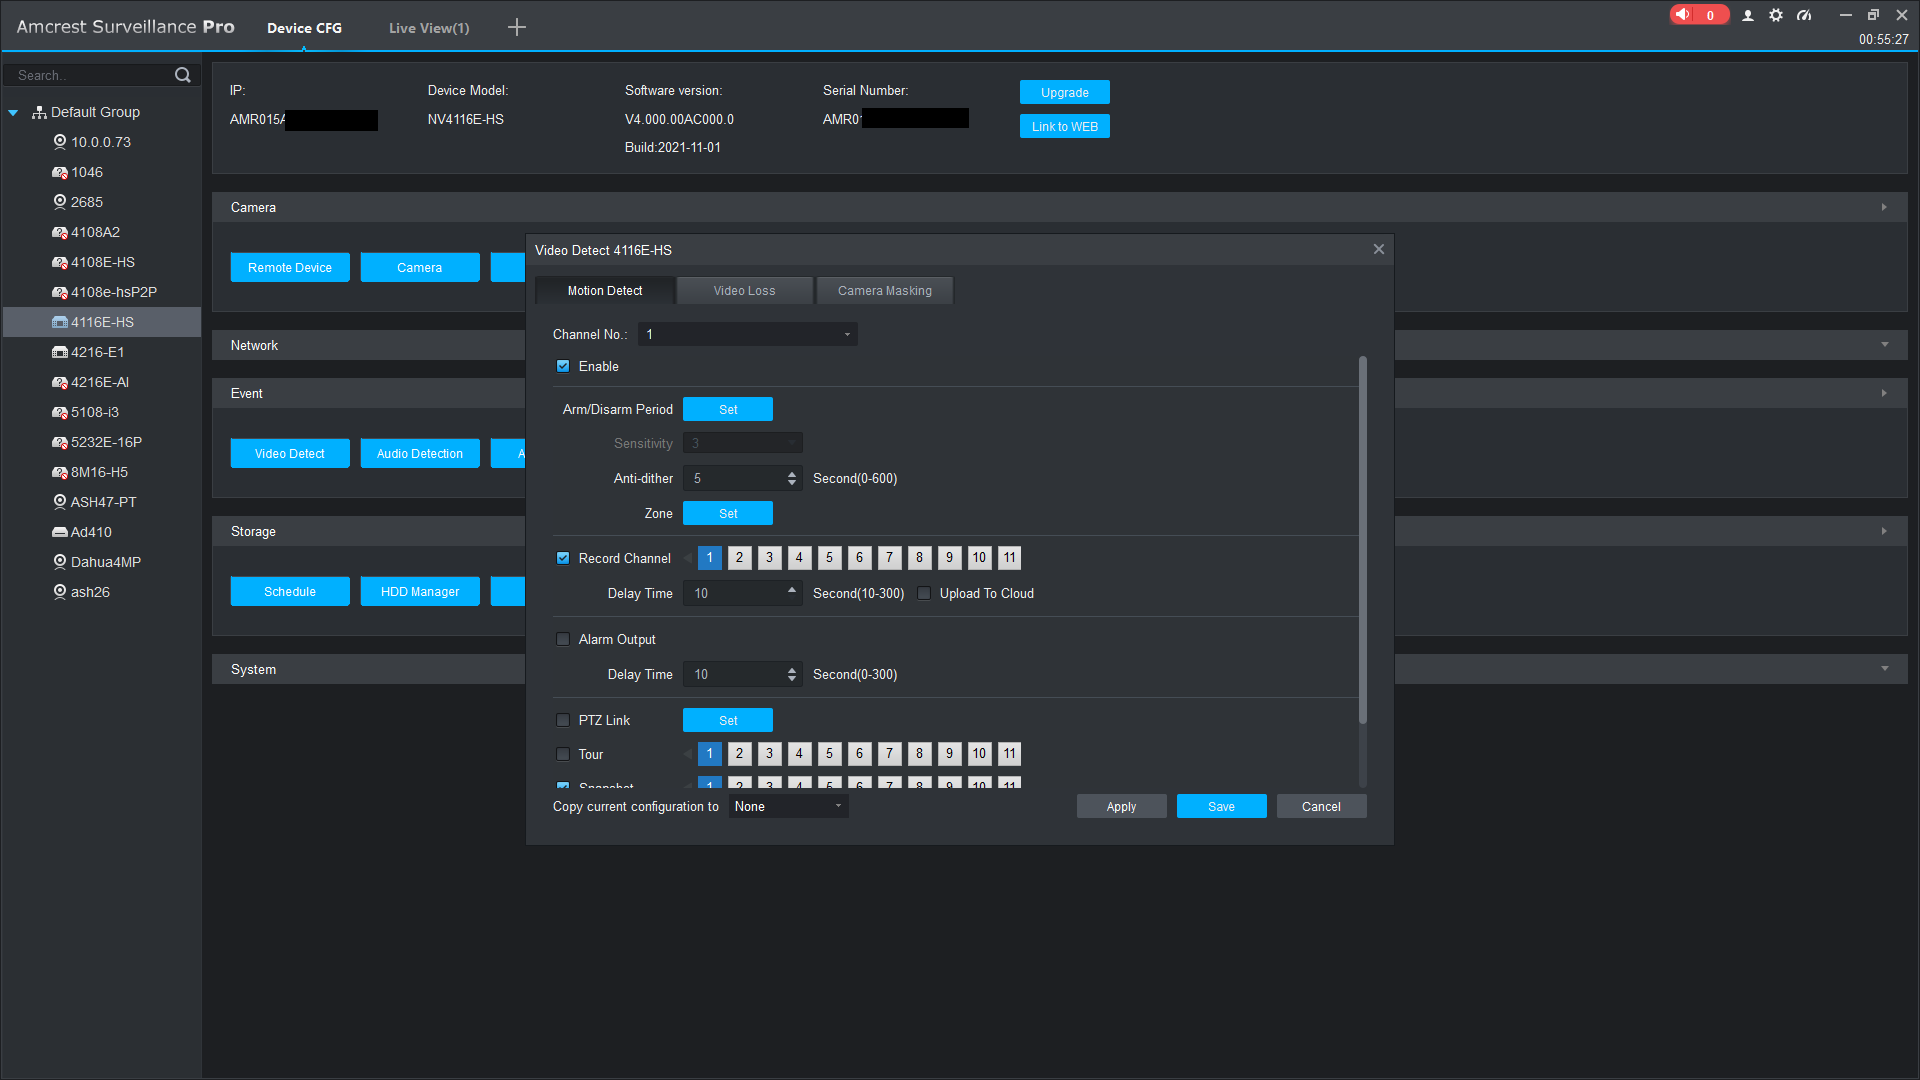Select device 10.0.0.73 camera icon
1920x1080 pixels.
(60, 142)
